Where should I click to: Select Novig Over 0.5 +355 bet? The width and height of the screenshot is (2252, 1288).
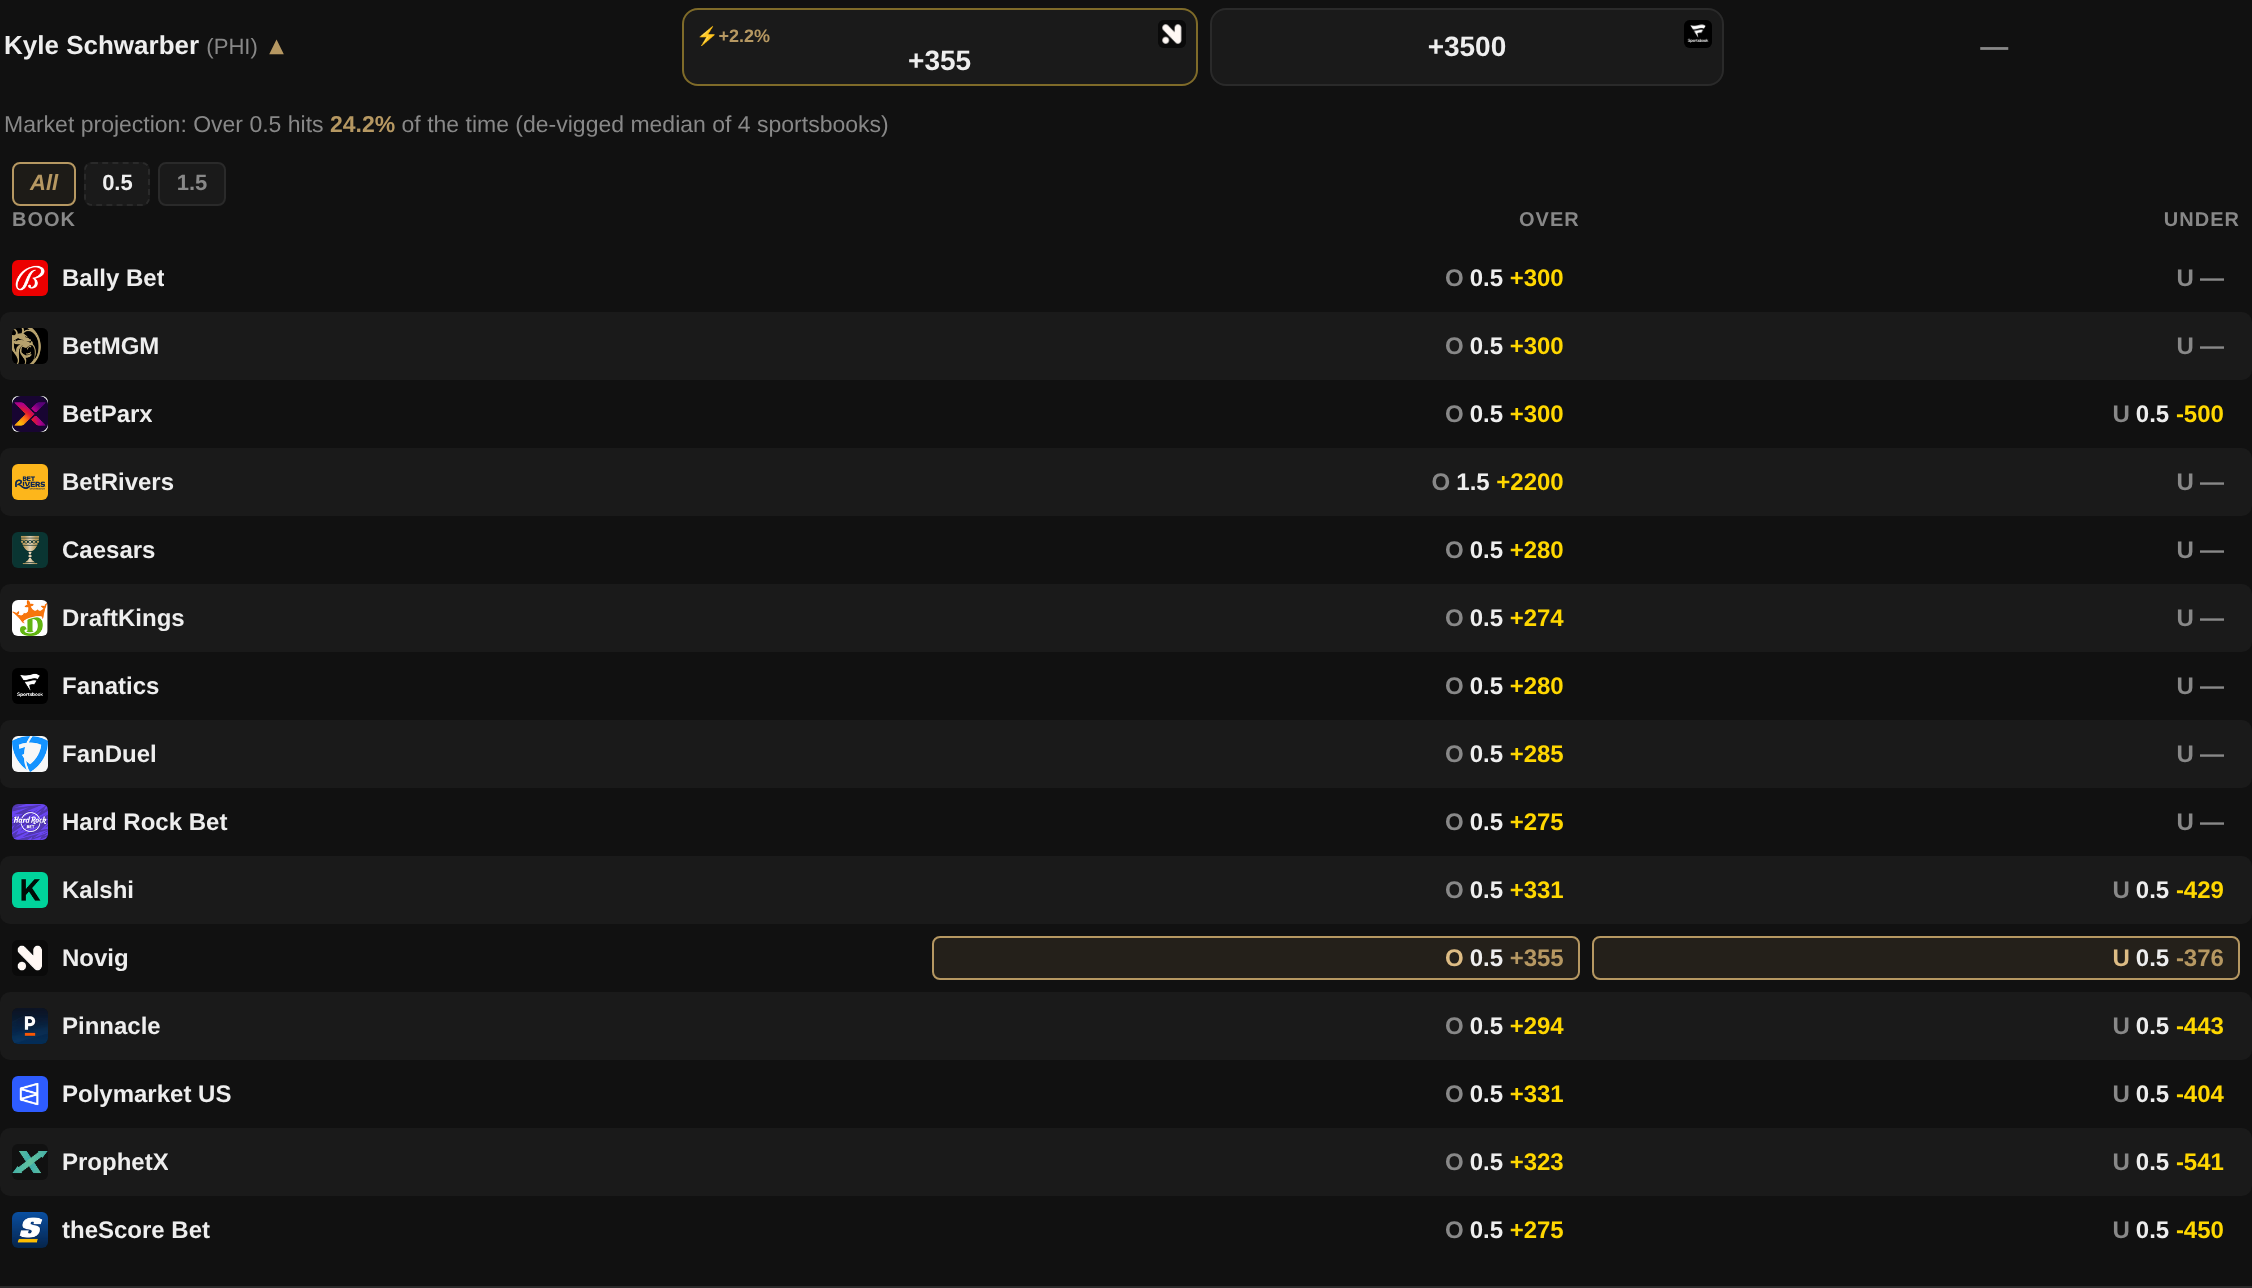(x=1256, y=958)
